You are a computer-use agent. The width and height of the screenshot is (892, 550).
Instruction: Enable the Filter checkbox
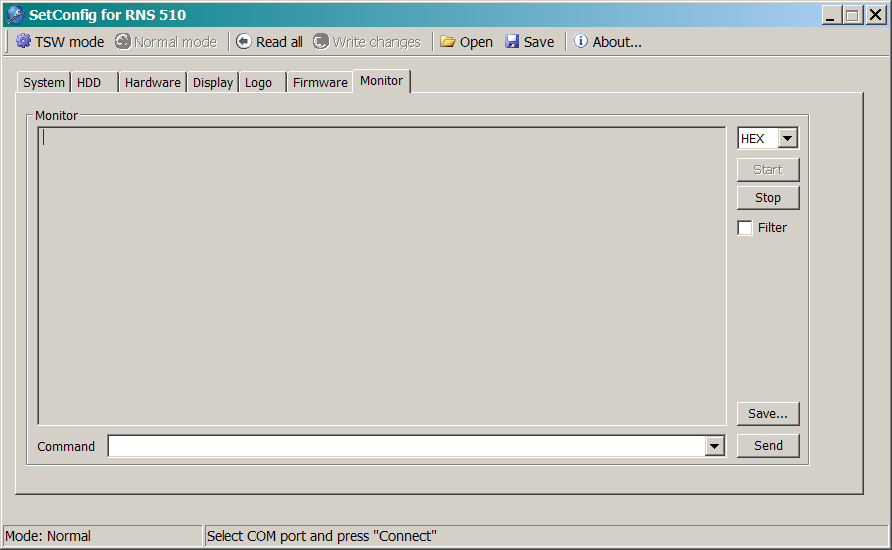(745, 228)
